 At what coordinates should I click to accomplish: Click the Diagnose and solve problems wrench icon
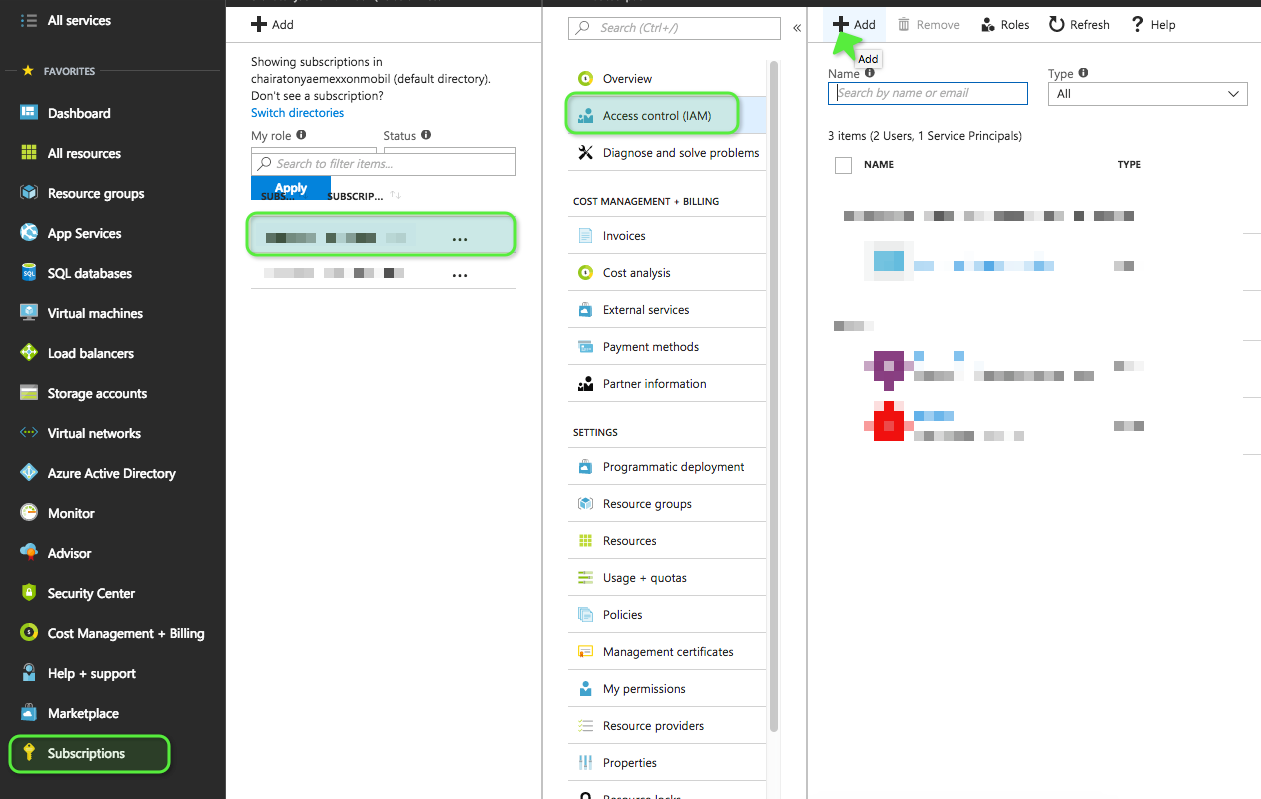pos(585,153)
